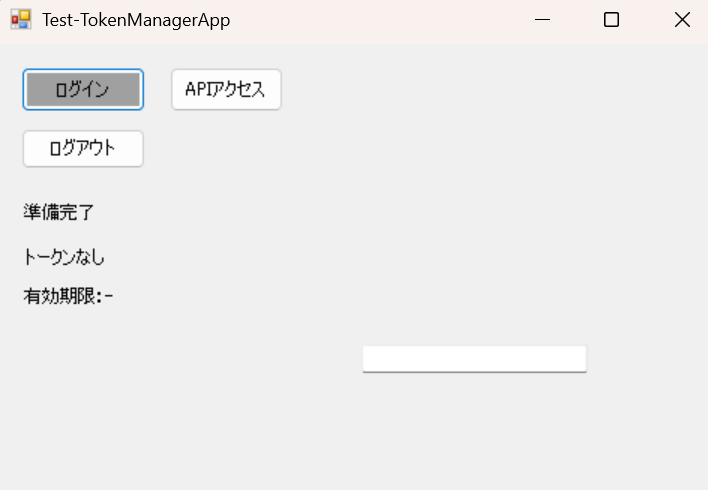Click the Test-TokenManagerApp window title
The width and height of the screenshot is (708, 490).
click(x=136, y=20)
